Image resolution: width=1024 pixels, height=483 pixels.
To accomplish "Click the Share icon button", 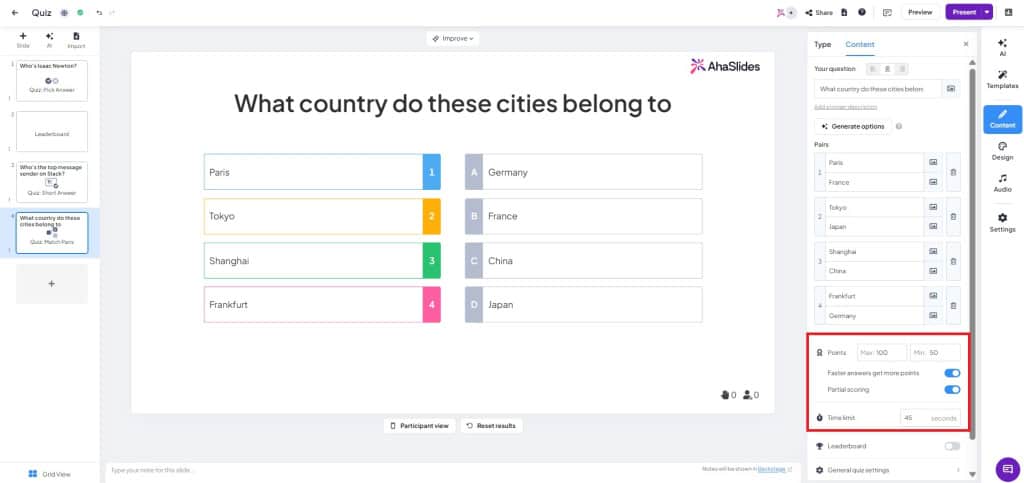I will [x=819, y=12].
